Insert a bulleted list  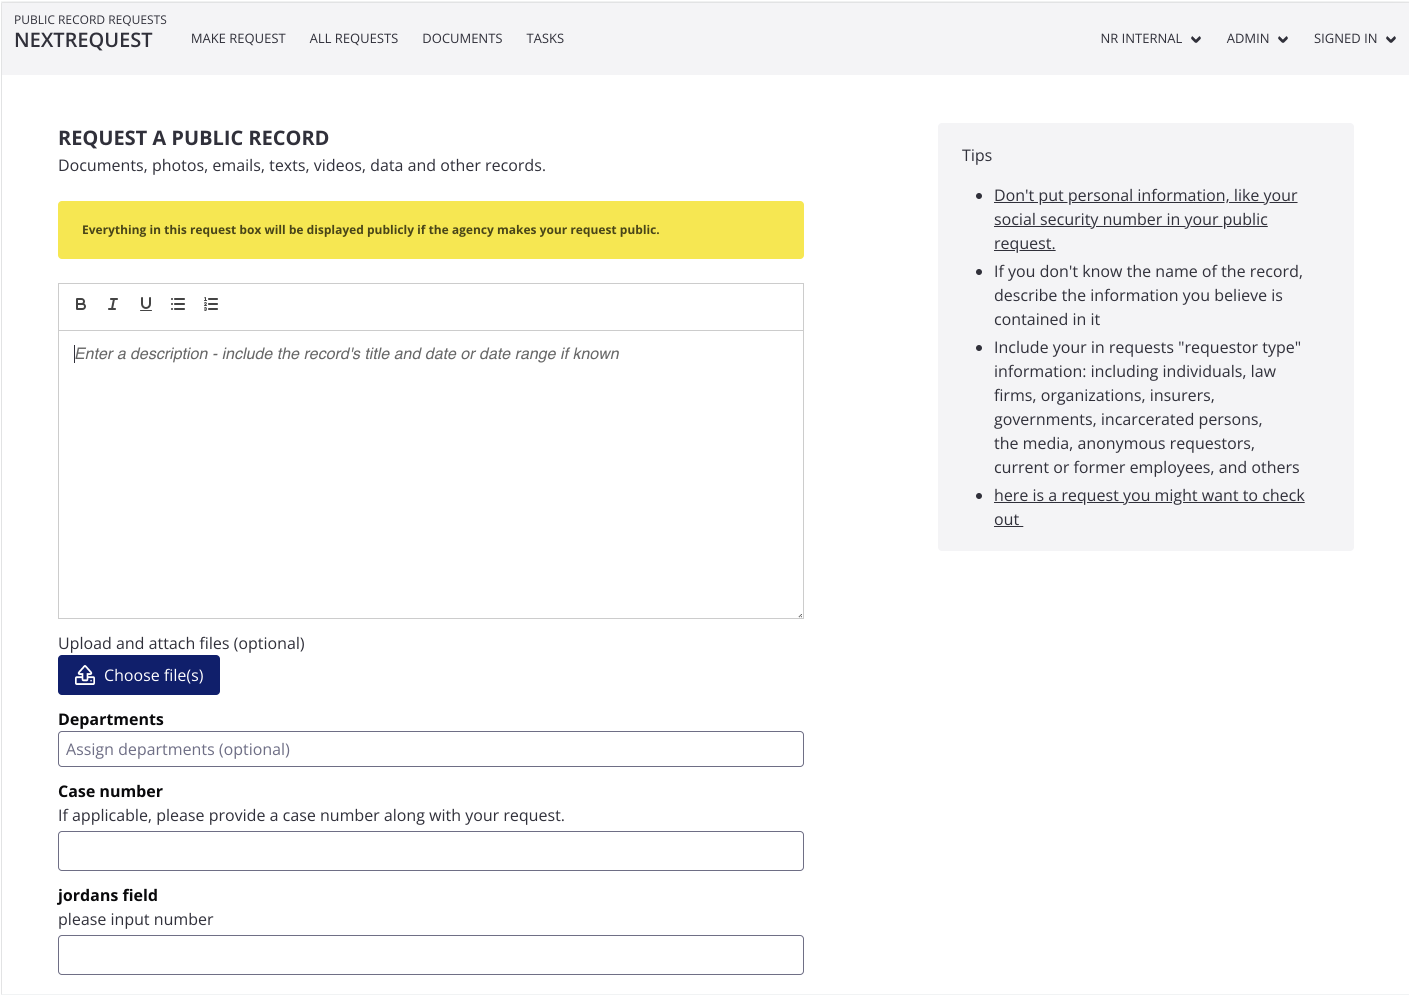pos(178,304)
